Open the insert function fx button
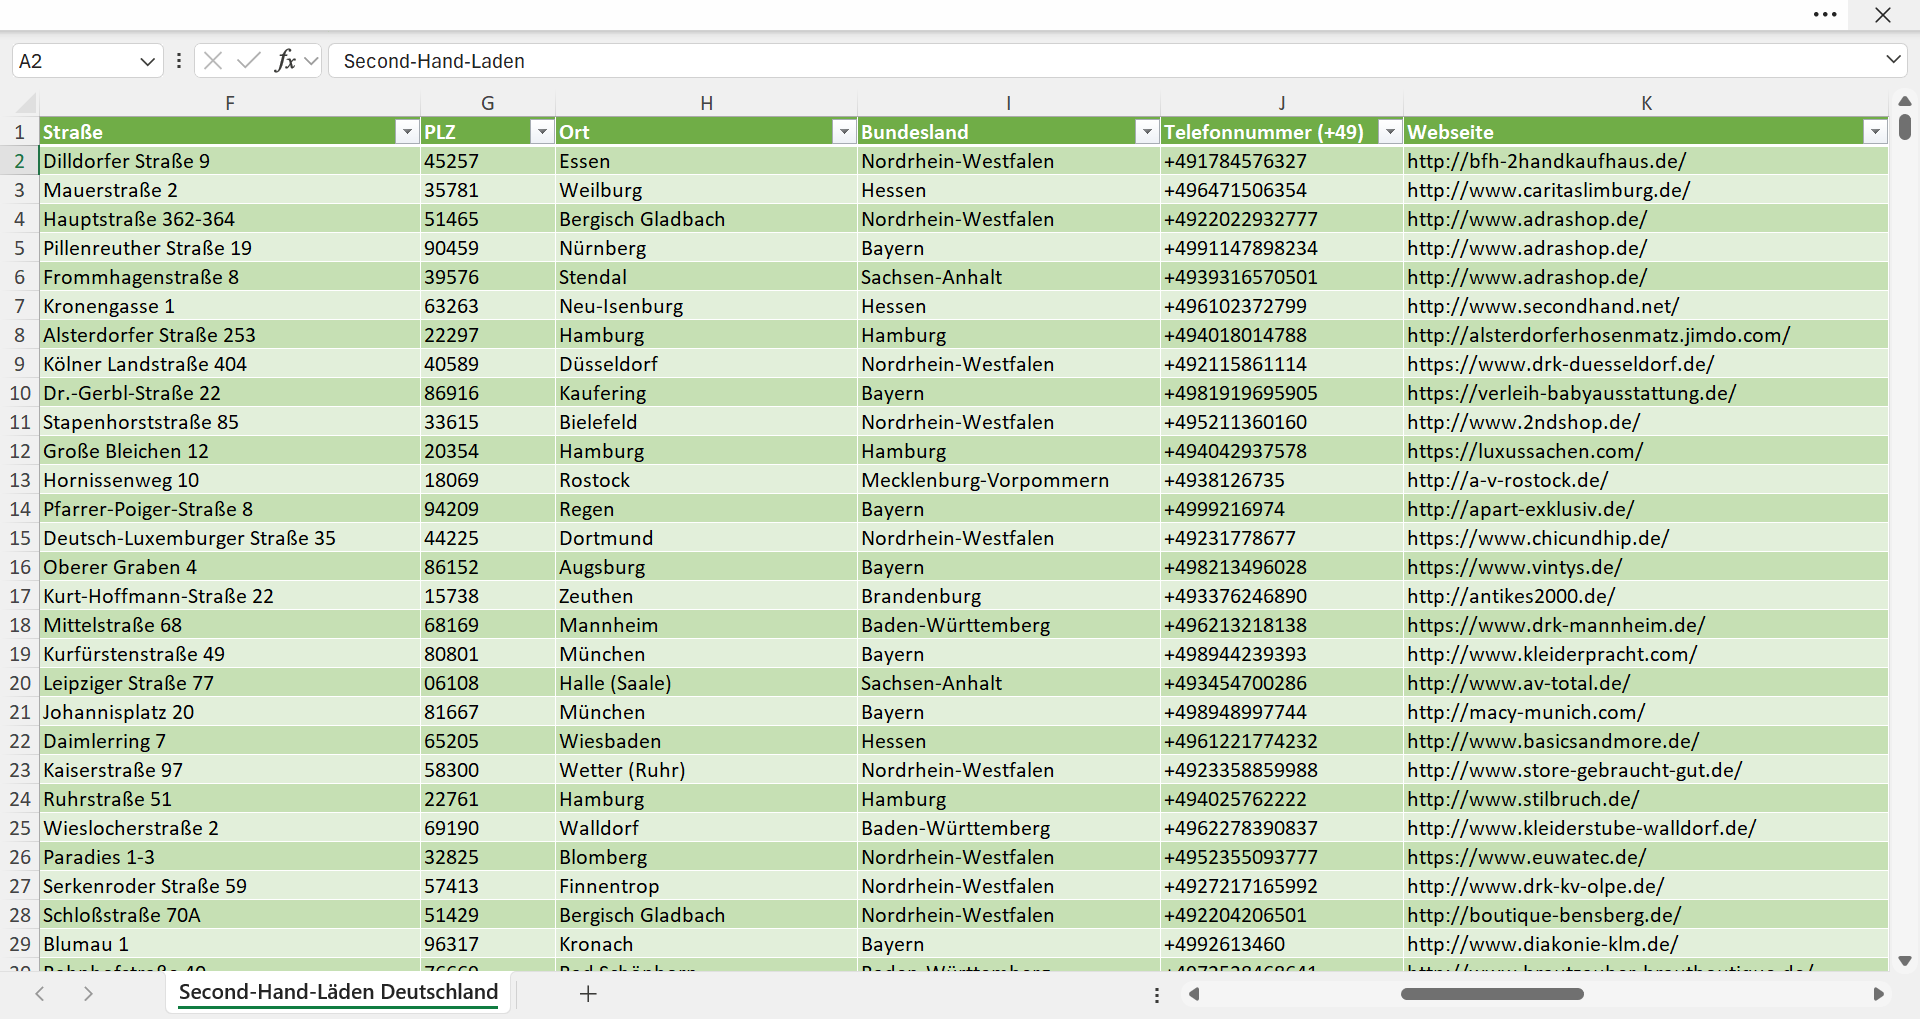Screen dimensions: 1920x1019 click(285, 61)
